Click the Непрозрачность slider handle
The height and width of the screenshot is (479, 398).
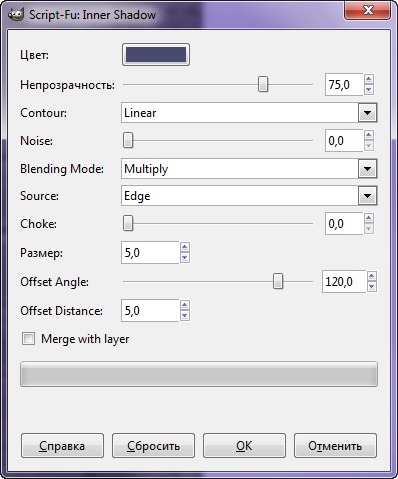[263, 84]
